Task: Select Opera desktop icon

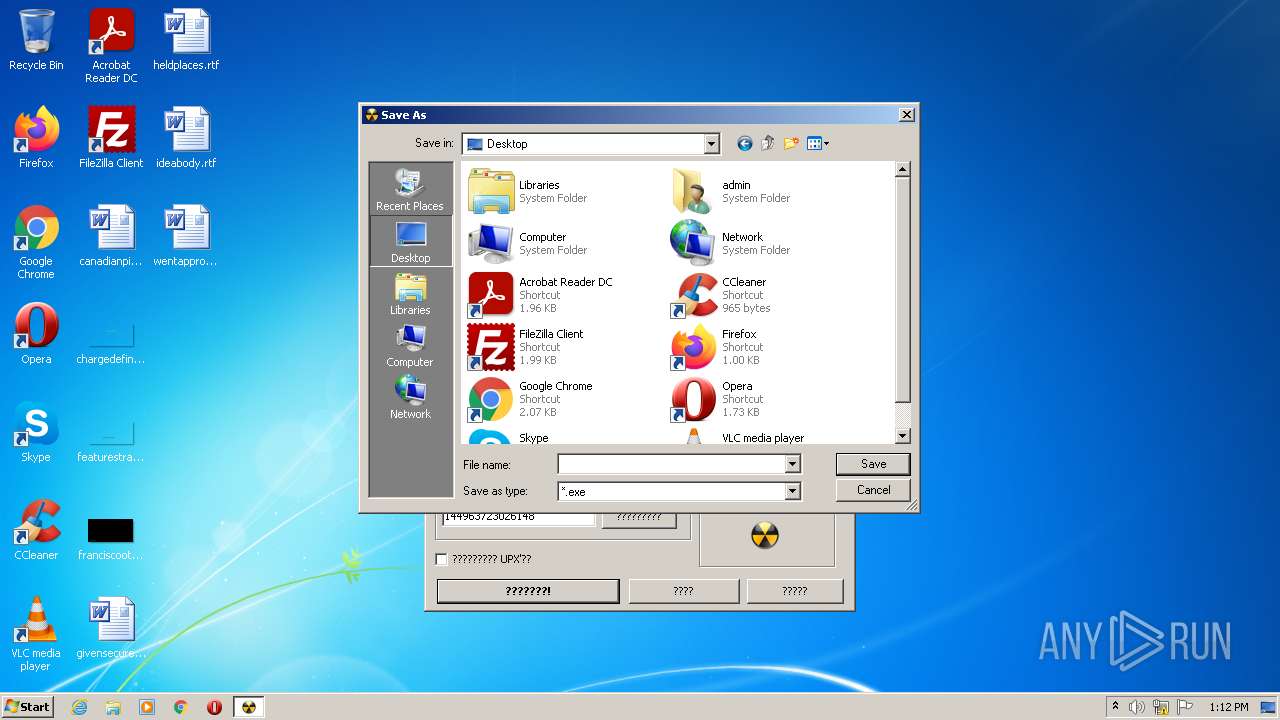Action: point(36,333)
